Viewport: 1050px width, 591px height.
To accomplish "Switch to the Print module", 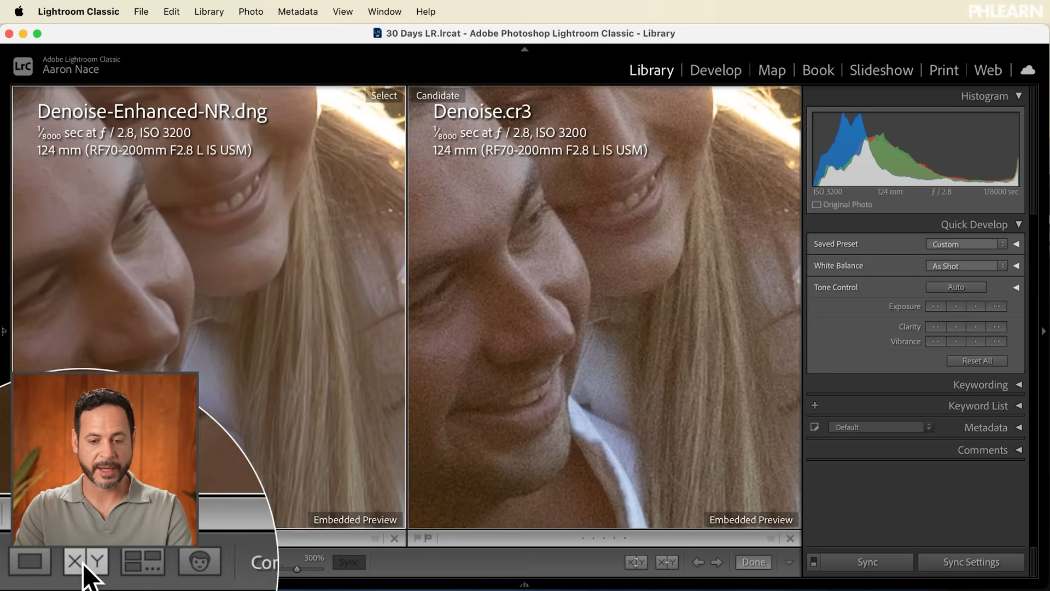I will click(944, 70).
